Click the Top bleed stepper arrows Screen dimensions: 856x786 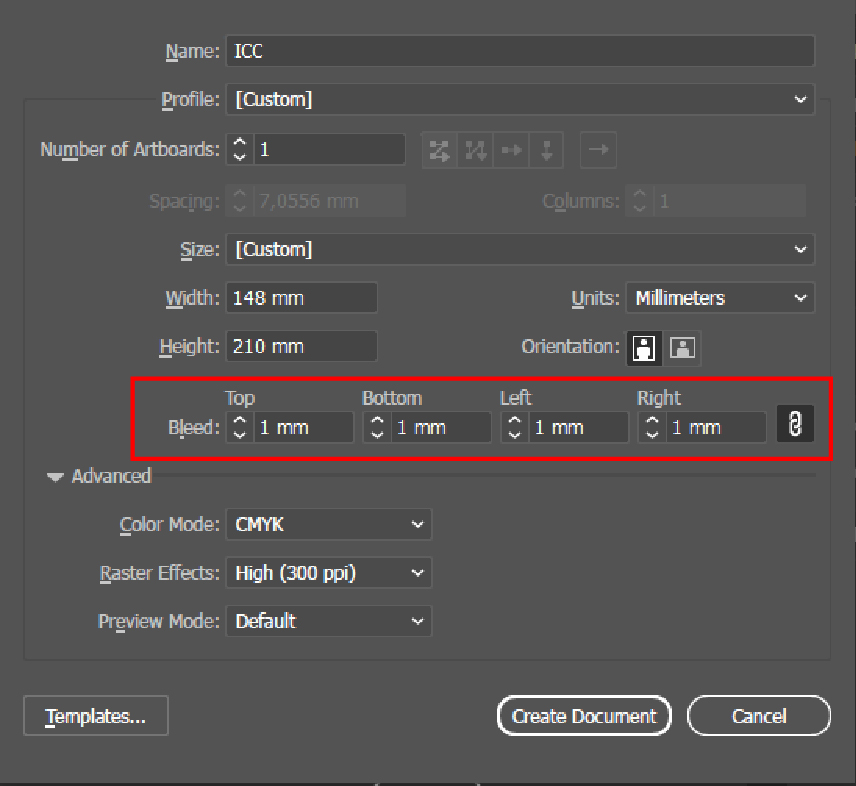click(x=240, y=427)
